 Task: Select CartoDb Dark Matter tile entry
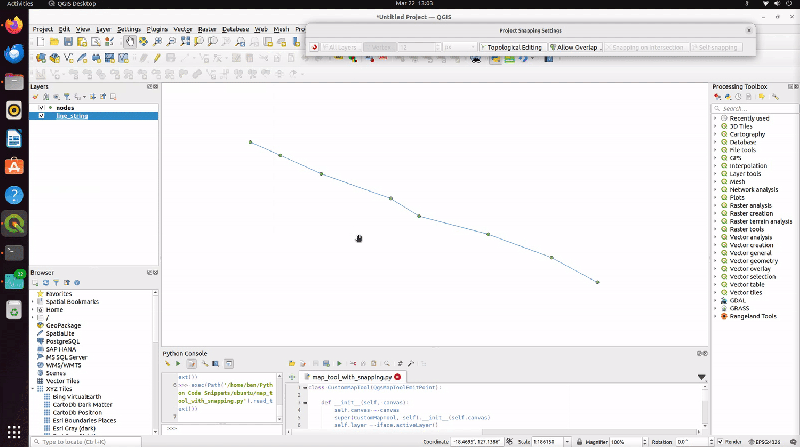point(82,405)
